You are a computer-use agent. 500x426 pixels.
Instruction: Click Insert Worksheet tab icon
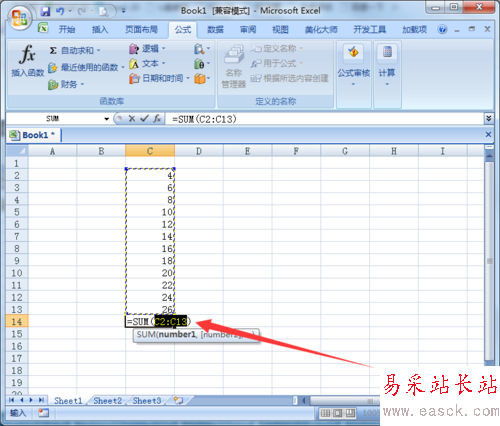(179, 400)
